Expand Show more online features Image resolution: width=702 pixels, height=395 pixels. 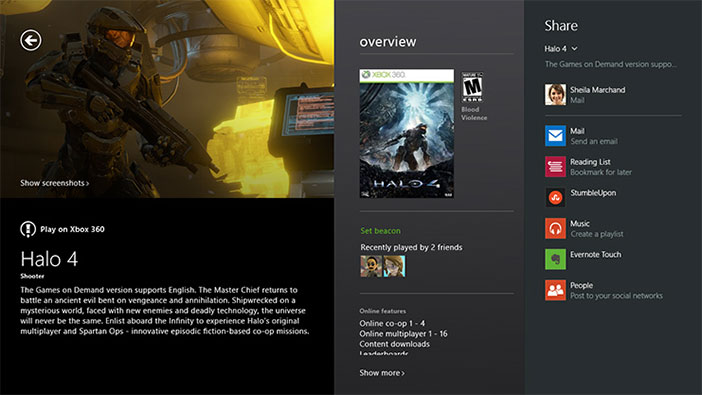point(382,373)
